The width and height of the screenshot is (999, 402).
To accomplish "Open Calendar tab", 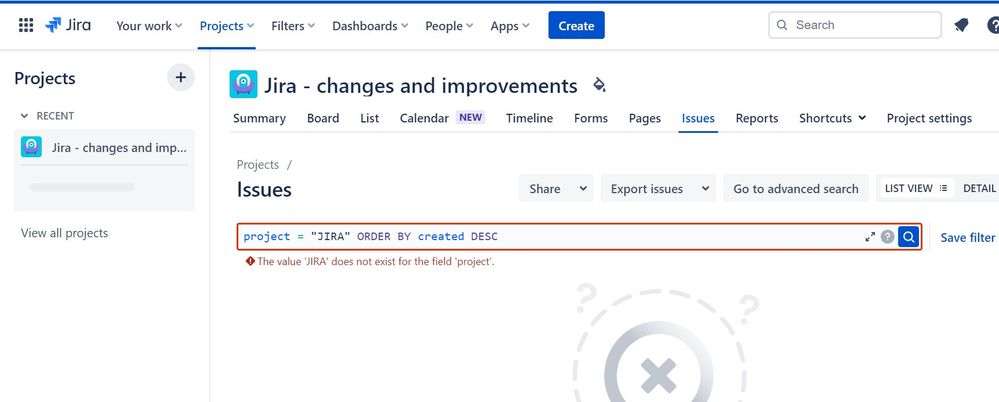I will [x=424, y=118].
